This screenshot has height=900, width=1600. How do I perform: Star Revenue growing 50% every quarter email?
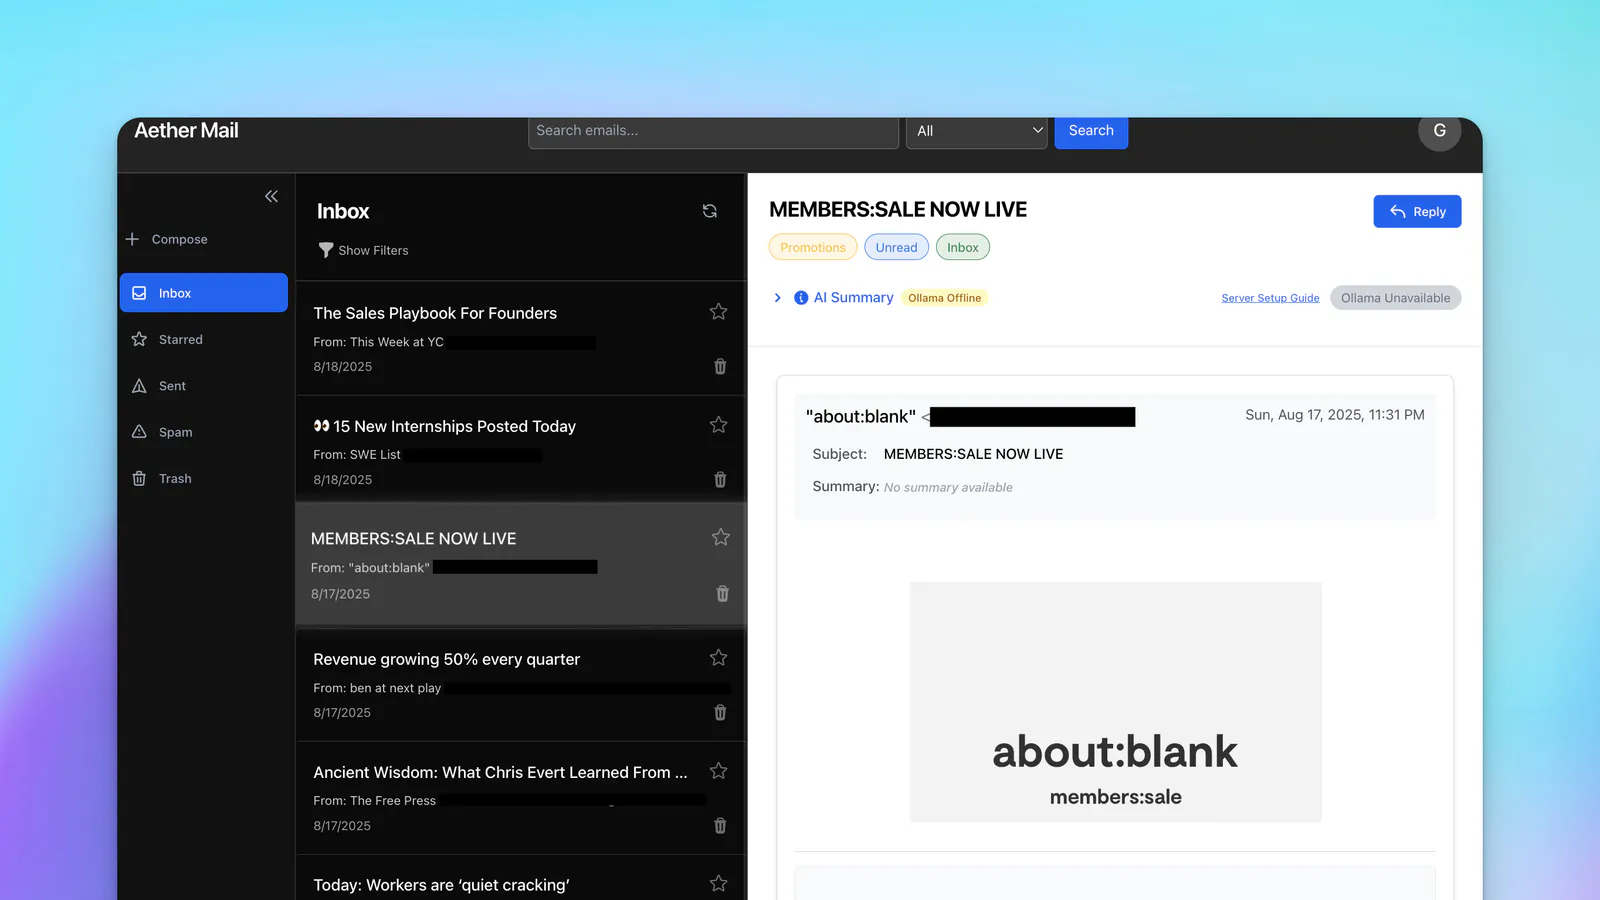(718, 658)
